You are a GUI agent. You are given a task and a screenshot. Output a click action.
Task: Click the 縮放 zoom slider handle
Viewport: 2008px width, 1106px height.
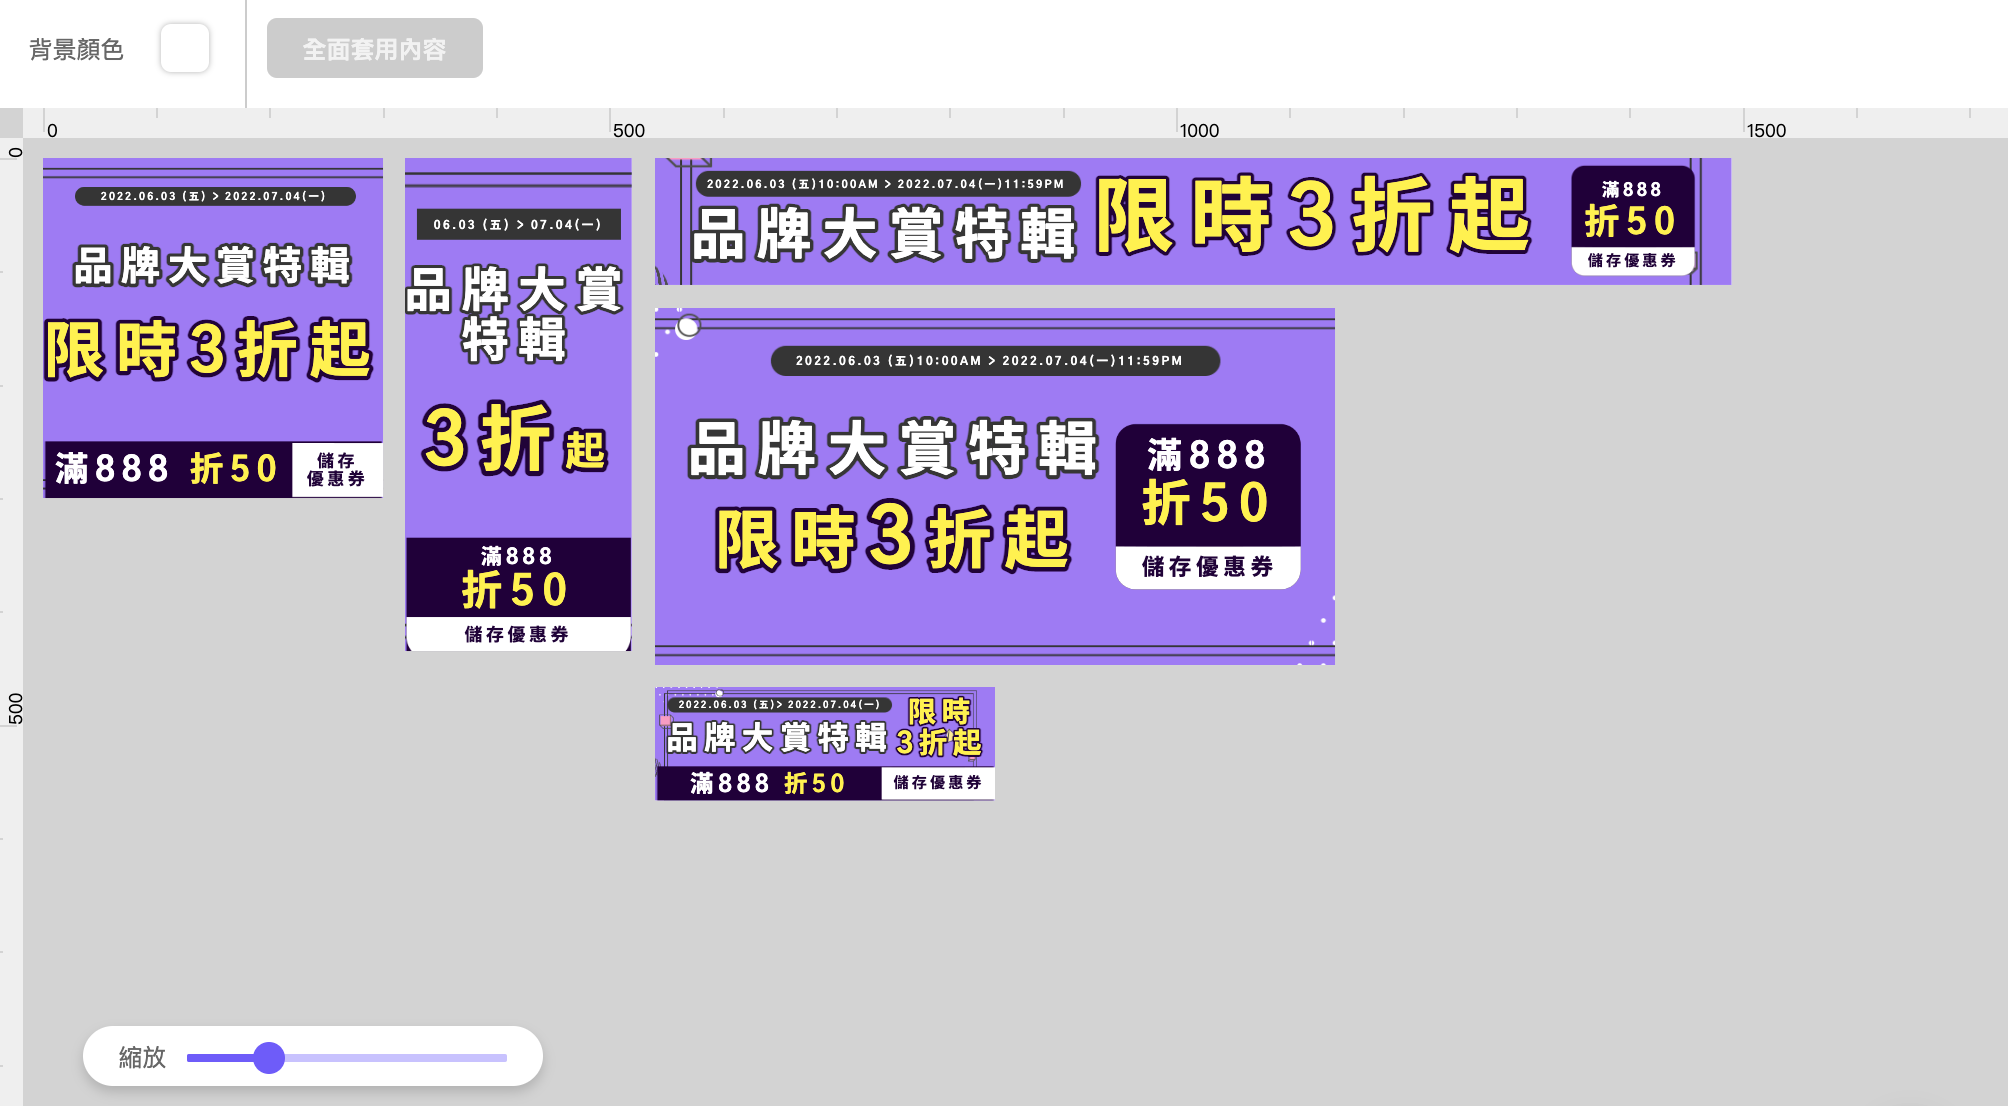coord(269,1057)
